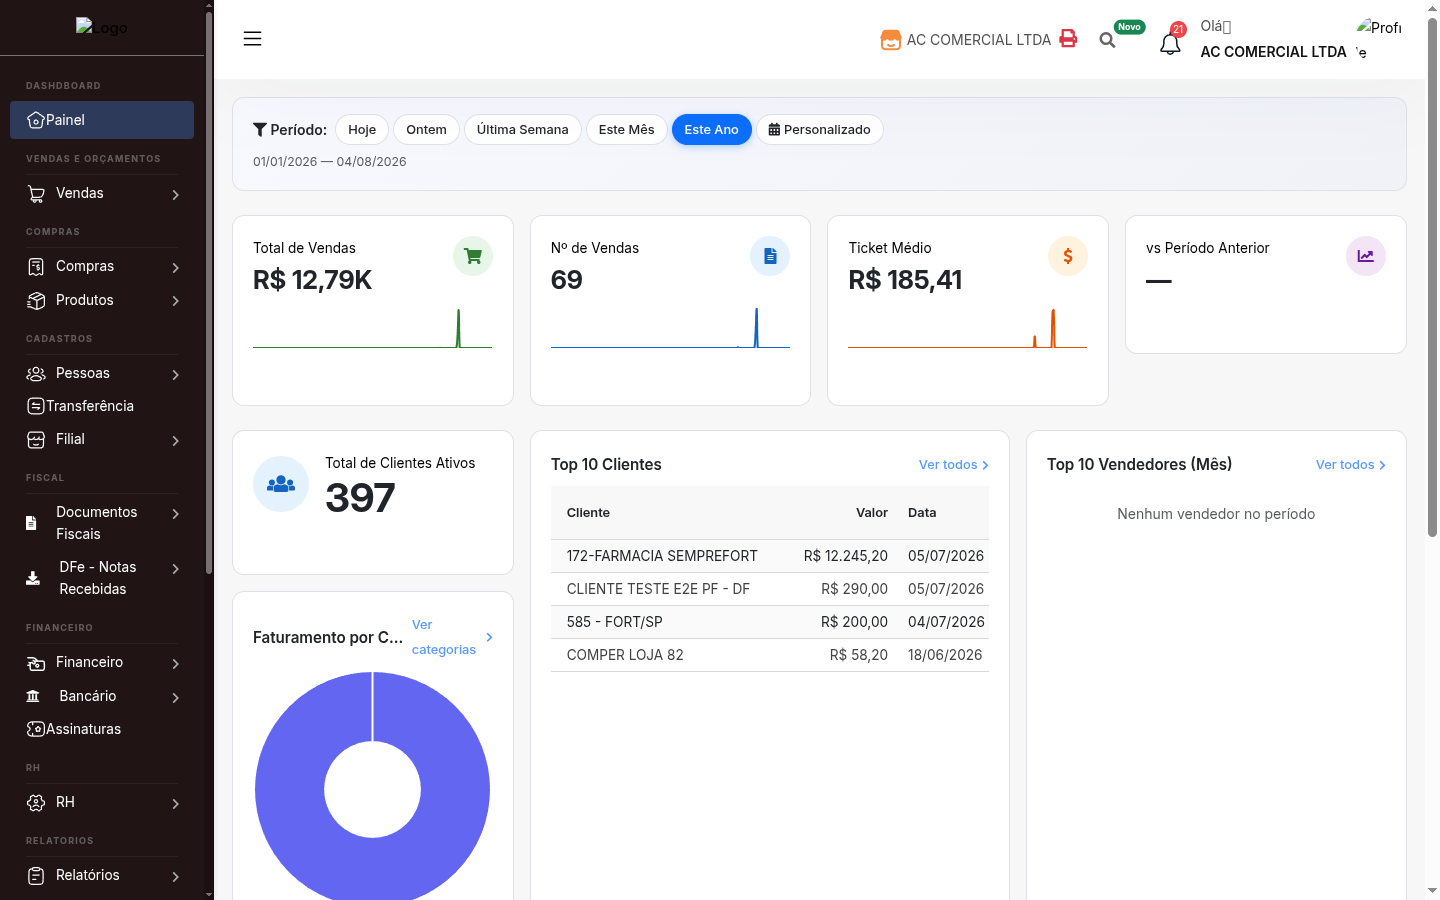Click the Compras icon in sidebar
Image resolution: width=1440 pixels, height=900 pixels.
click(36, 266)
